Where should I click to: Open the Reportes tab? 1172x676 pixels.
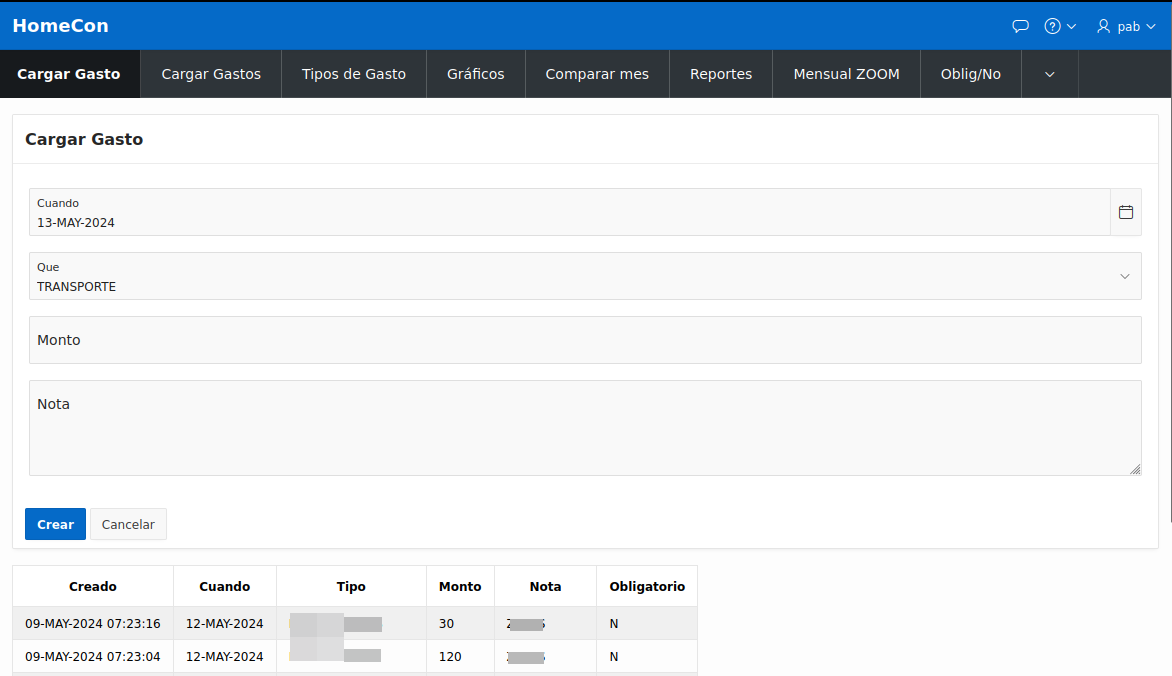(720, 73)
